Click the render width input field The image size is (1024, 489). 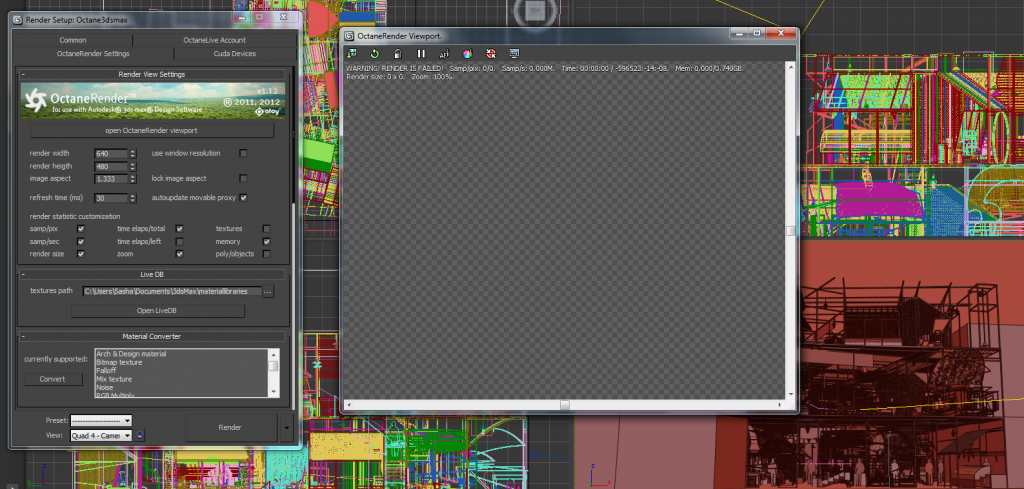point(111,153)
